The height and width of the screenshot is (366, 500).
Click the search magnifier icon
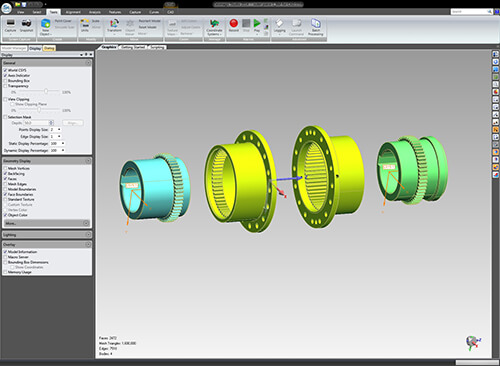pos(489,12)
